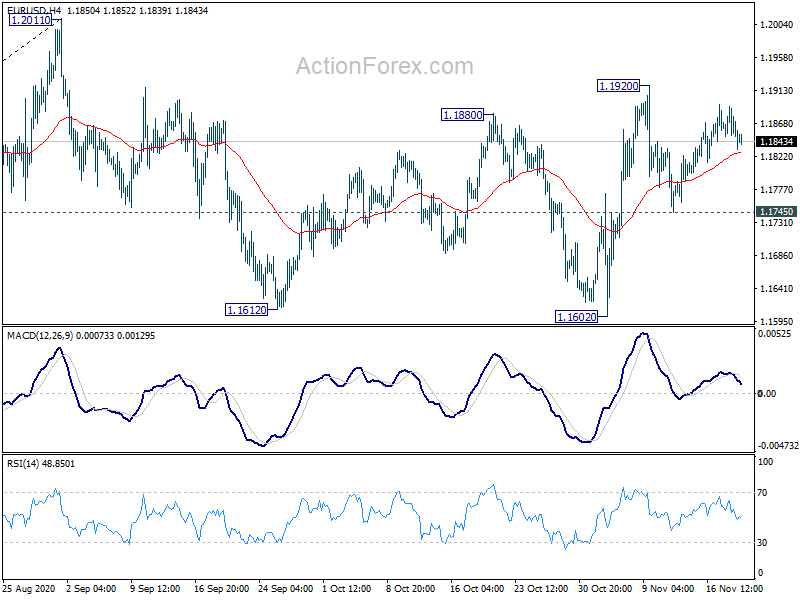
Task: Click the RSI 100 axis label
Action: click(x=766, y=462)
